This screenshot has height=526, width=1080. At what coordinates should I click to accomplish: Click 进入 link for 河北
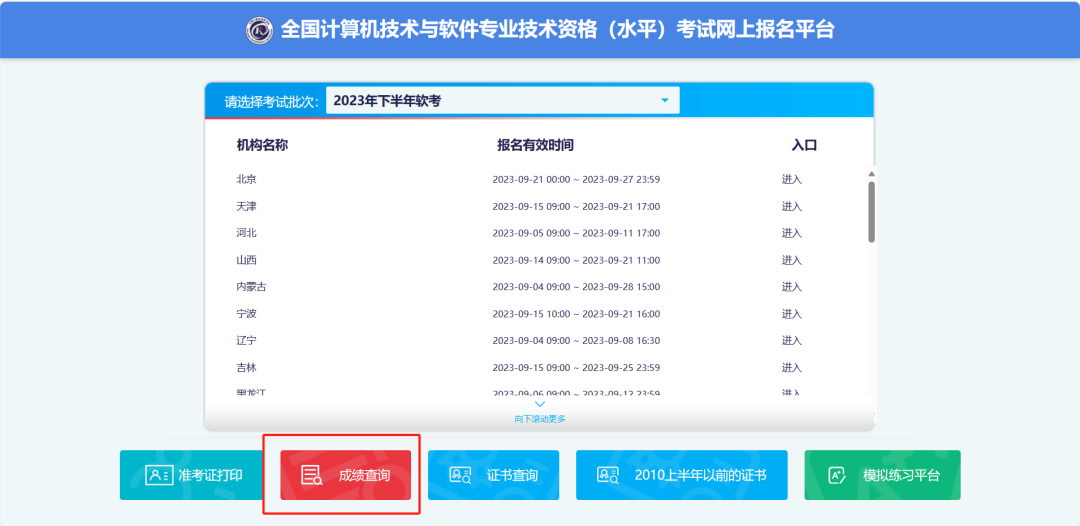tap(792, 233)
